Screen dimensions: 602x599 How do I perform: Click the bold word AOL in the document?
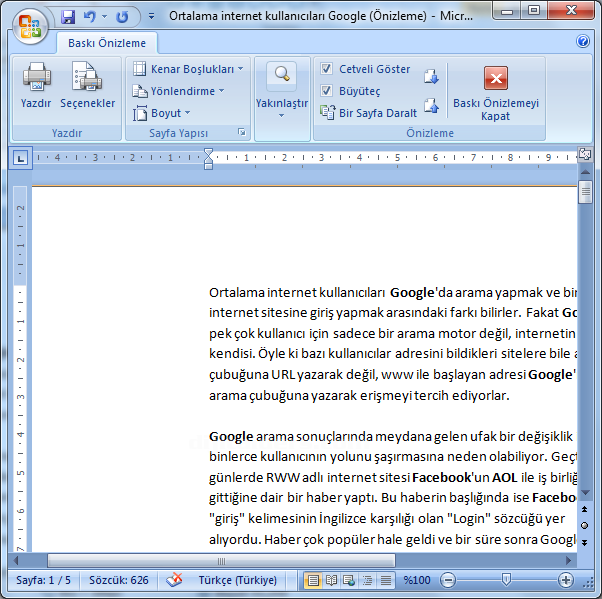click(x=505, y=477)
